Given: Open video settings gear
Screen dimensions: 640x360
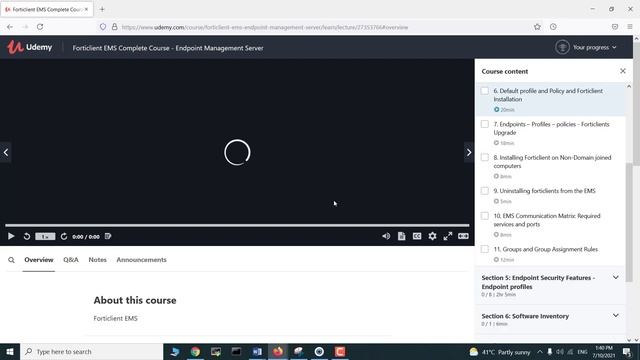Looking at the screenshot, I should tap(432, 236).
